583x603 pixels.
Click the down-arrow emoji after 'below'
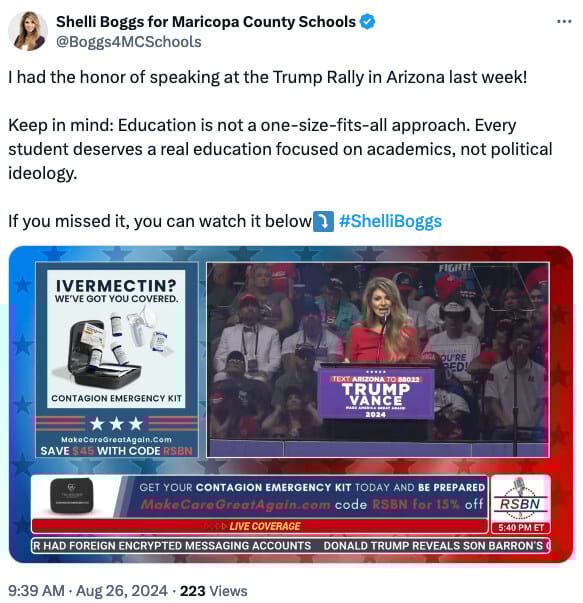coord(323,221)
